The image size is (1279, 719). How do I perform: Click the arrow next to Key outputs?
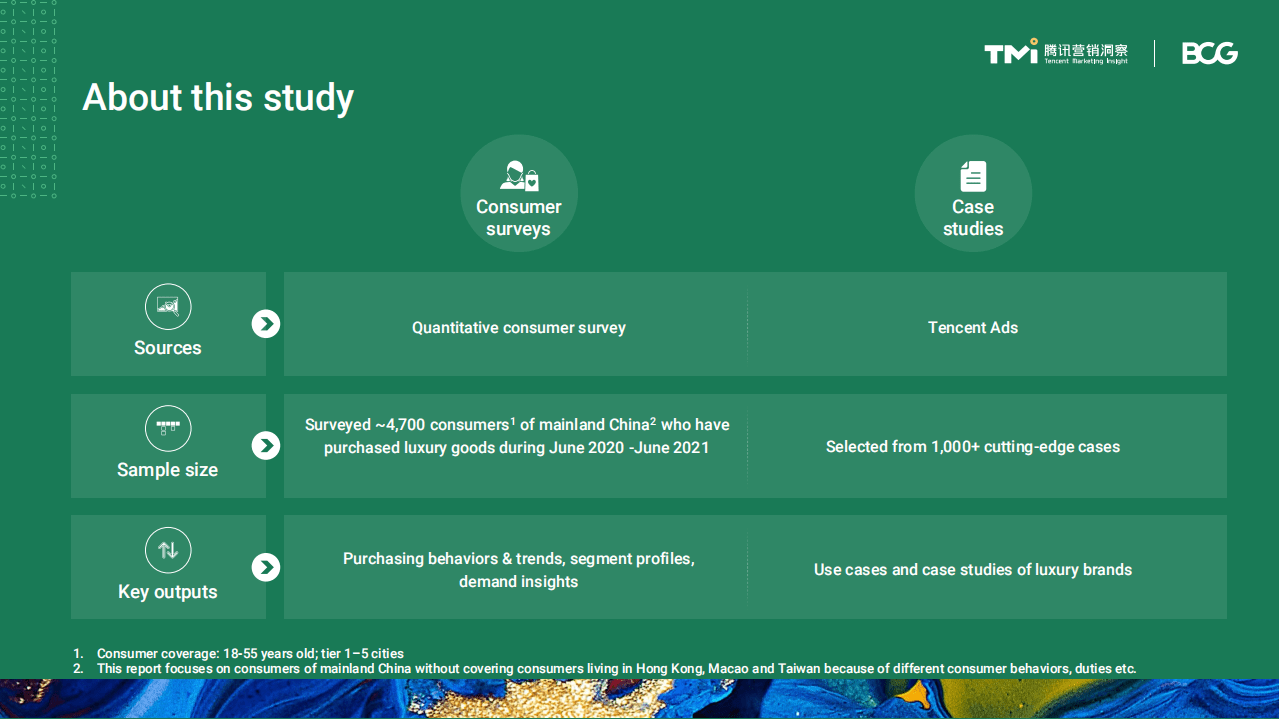(x=265, y=567)
